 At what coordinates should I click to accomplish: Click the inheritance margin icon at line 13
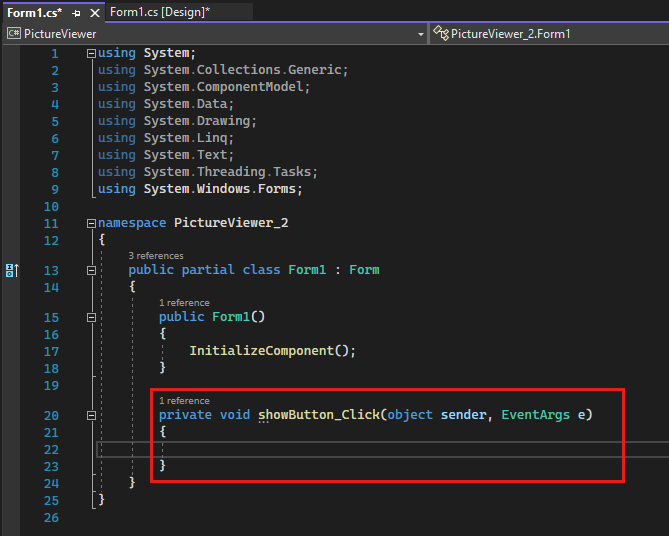(x=12, y=270)
